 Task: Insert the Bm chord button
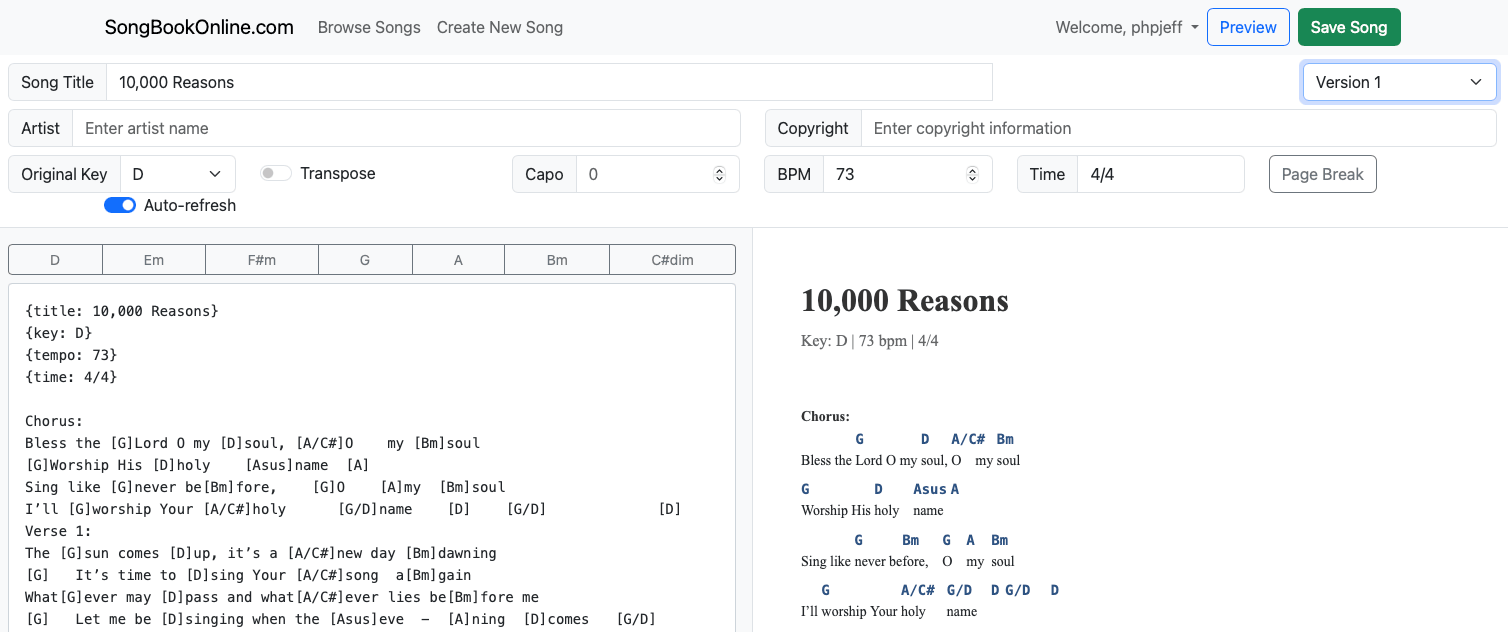(557, 260)
